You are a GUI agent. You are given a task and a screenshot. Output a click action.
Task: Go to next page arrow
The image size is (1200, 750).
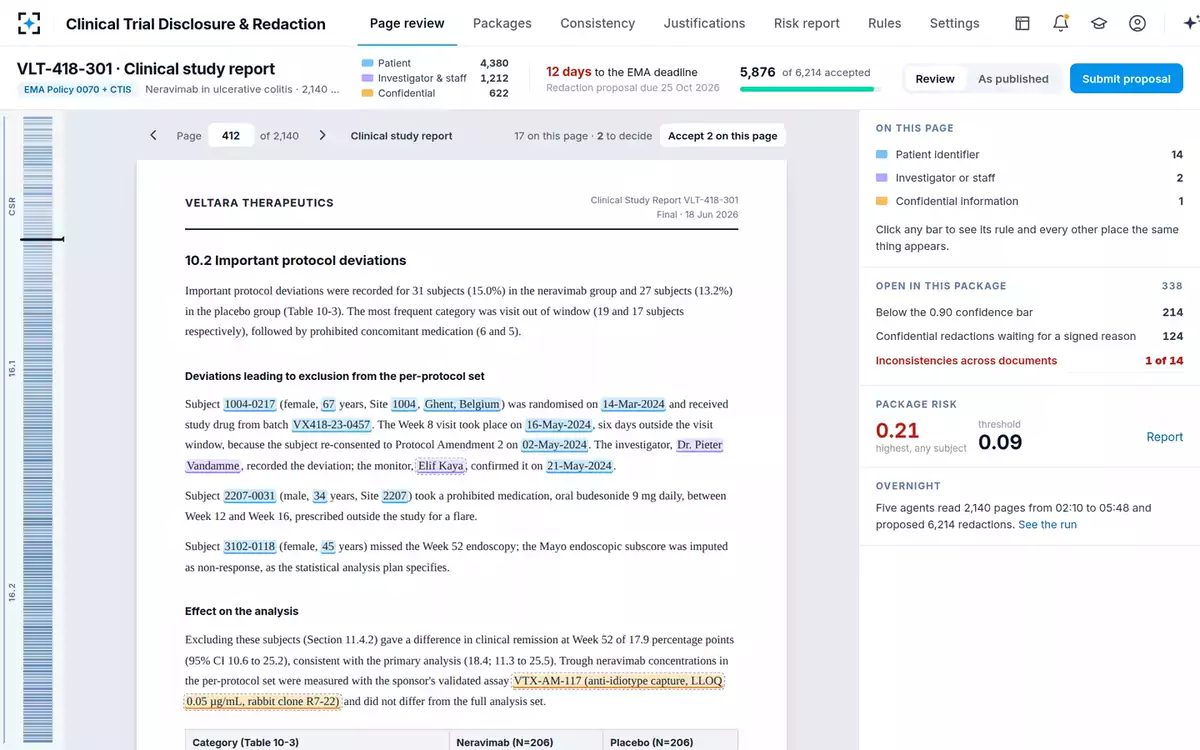322,135
